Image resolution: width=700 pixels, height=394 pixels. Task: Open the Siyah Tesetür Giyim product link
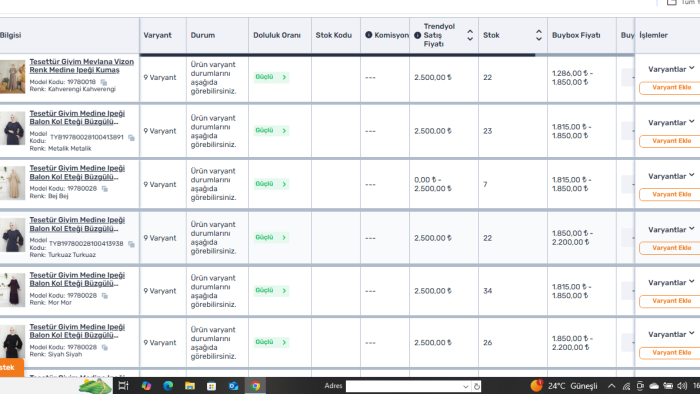click(x=77, y=332)
